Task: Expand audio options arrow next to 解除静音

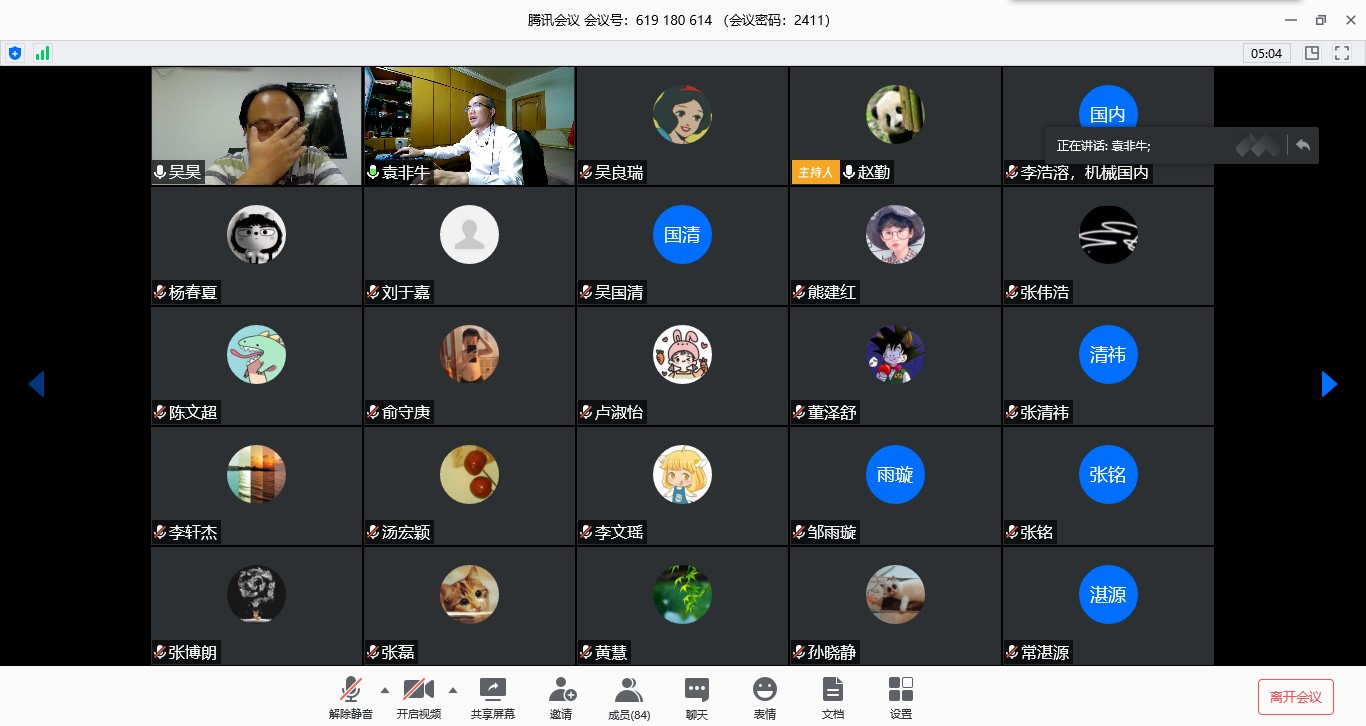Action: tap(385, 690)
